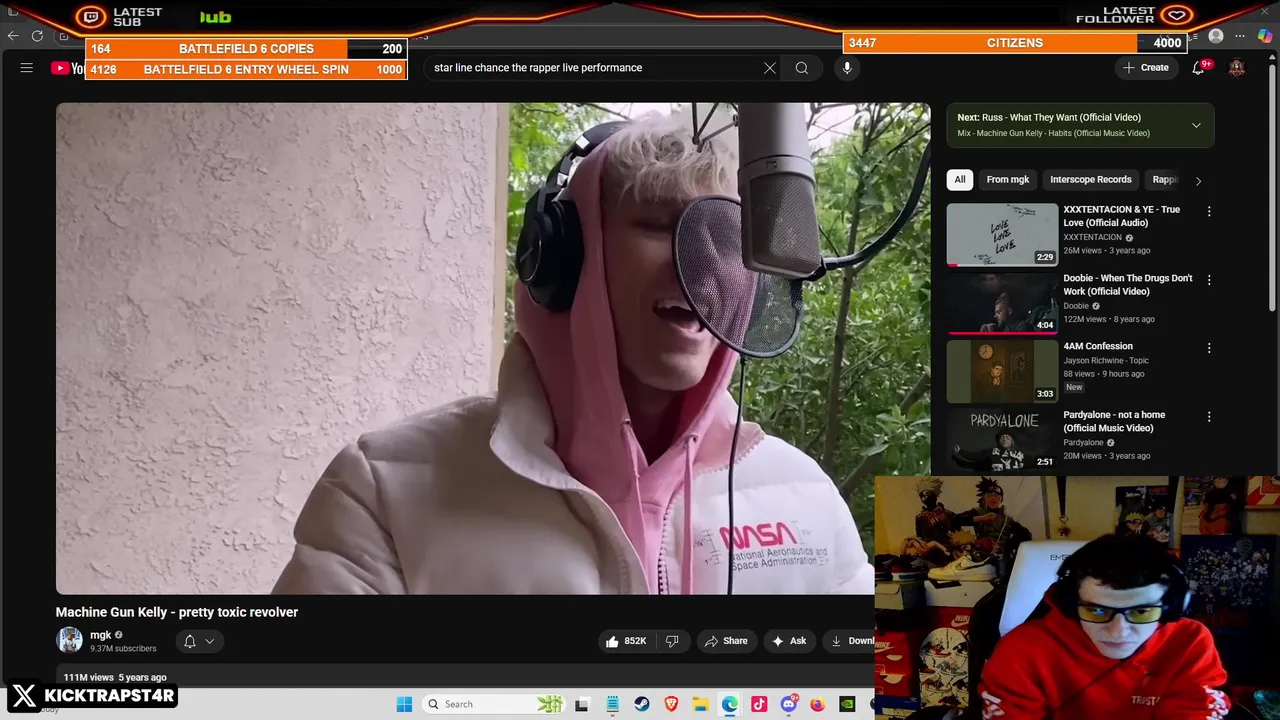The width and height of the screenshot is (1280, 720).
Task: Click the 4AM Confession thumbnail
Action: (x=1002, y=371)
